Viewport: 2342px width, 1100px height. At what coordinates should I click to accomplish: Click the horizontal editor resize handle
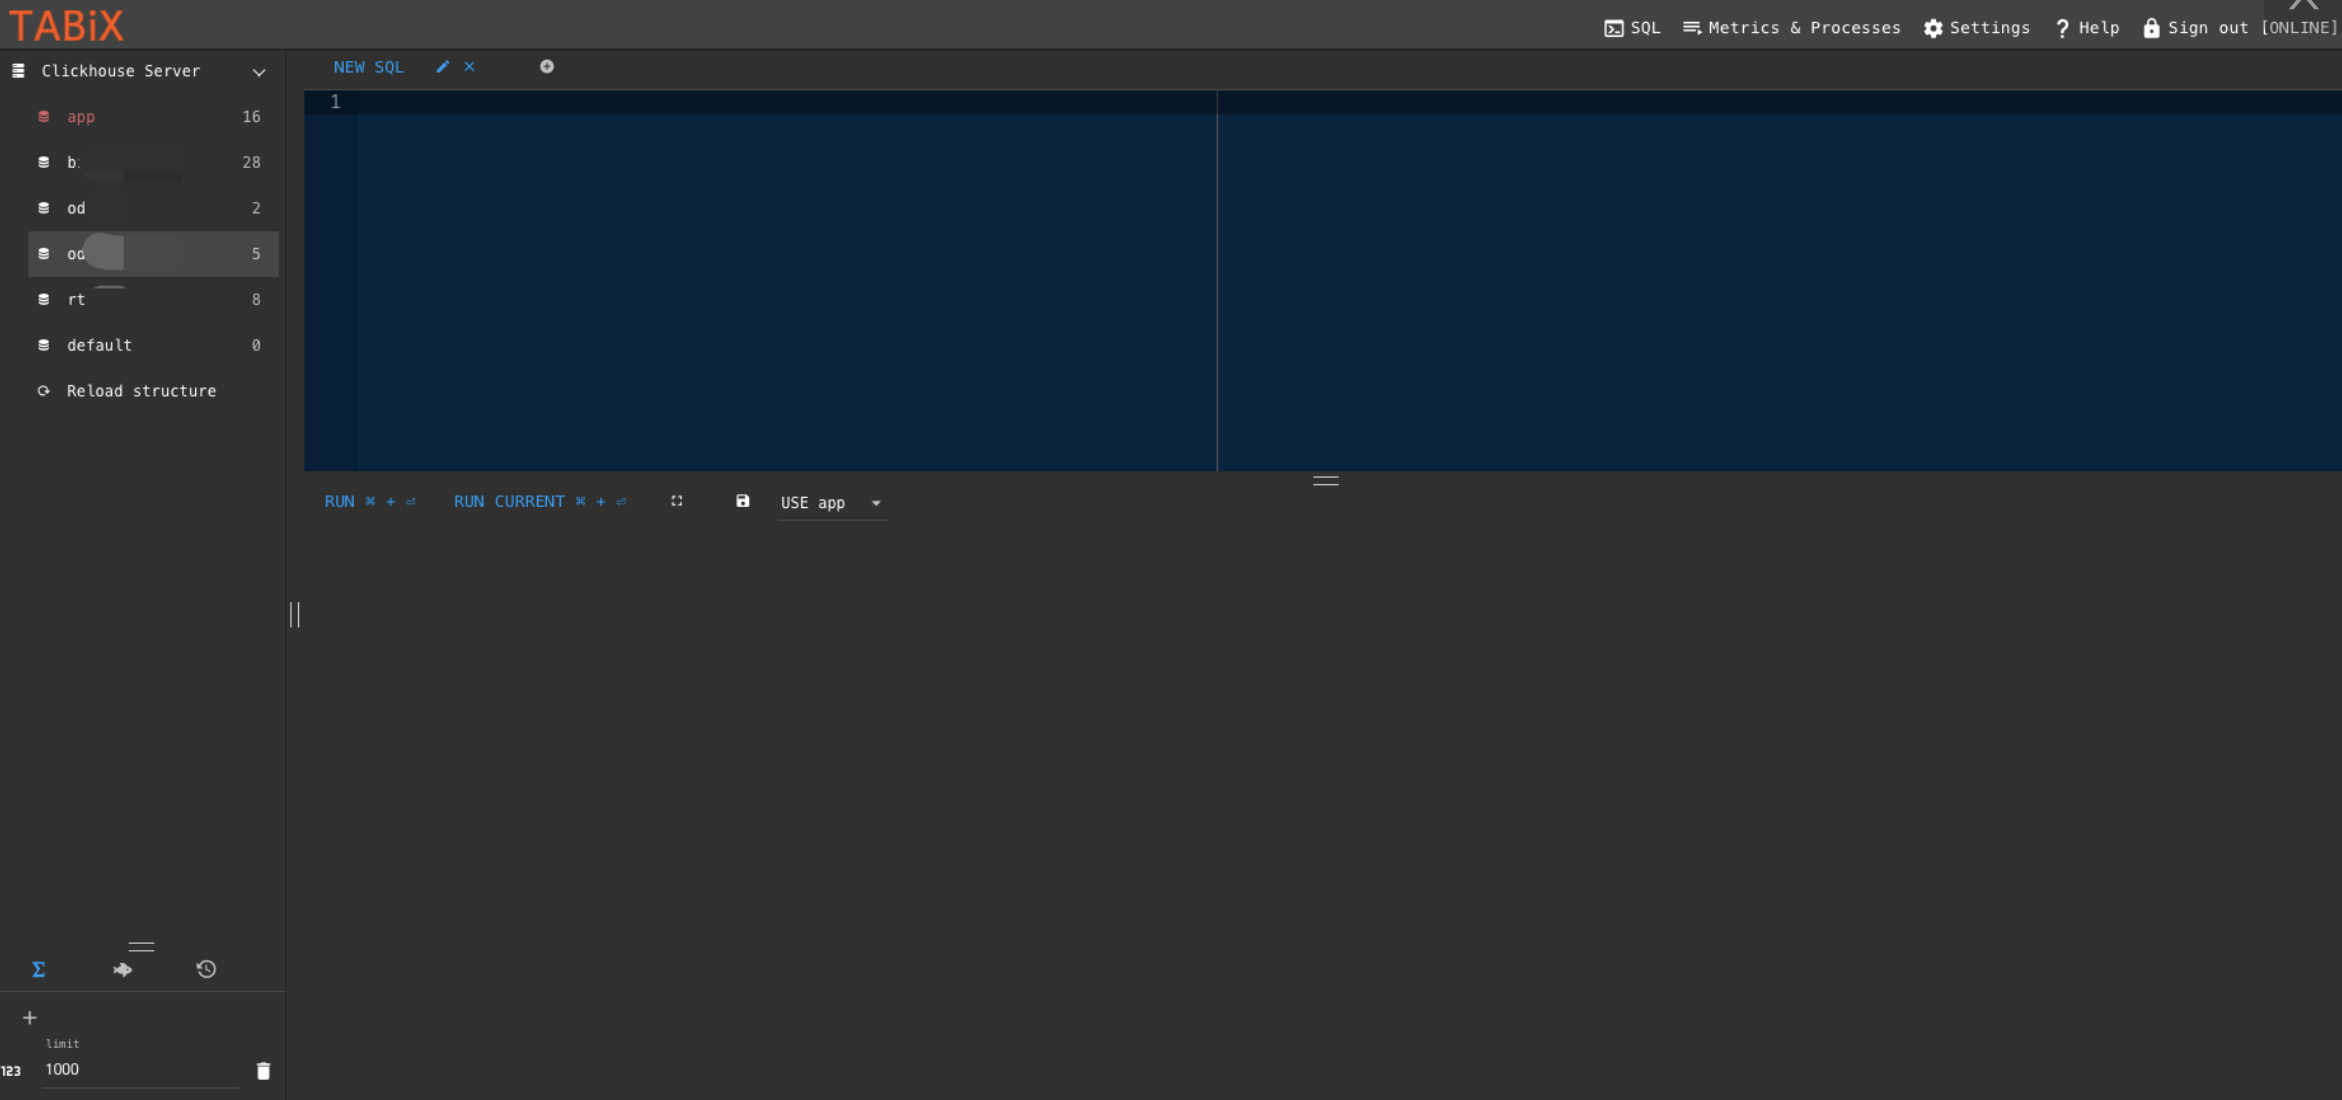click(1326, 481)
